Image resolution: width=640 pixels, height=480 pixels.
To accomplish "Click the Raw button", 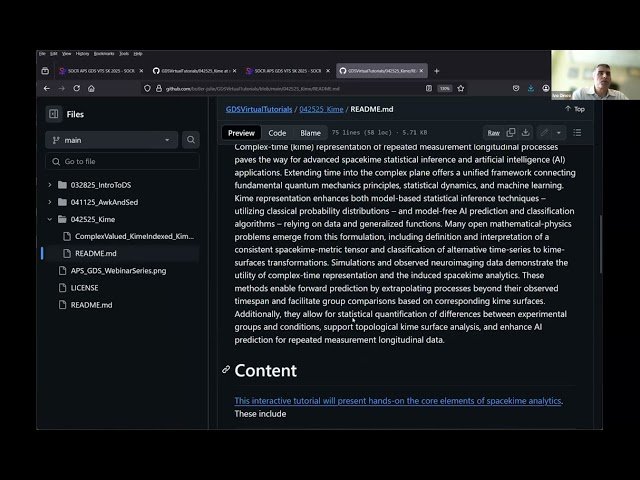I will 493,132.
